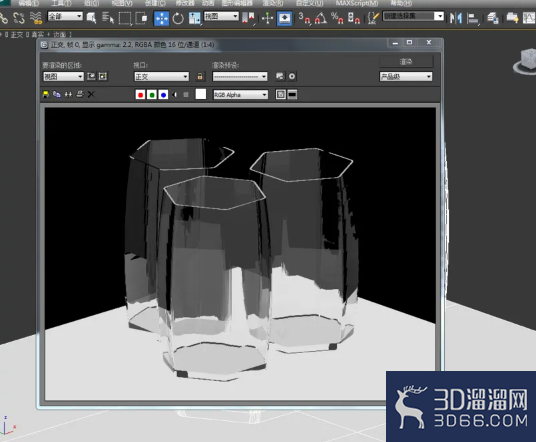Toggle the blue channel button
The image size is (536, 442).
pyautogui.click(x=163, y=95)
